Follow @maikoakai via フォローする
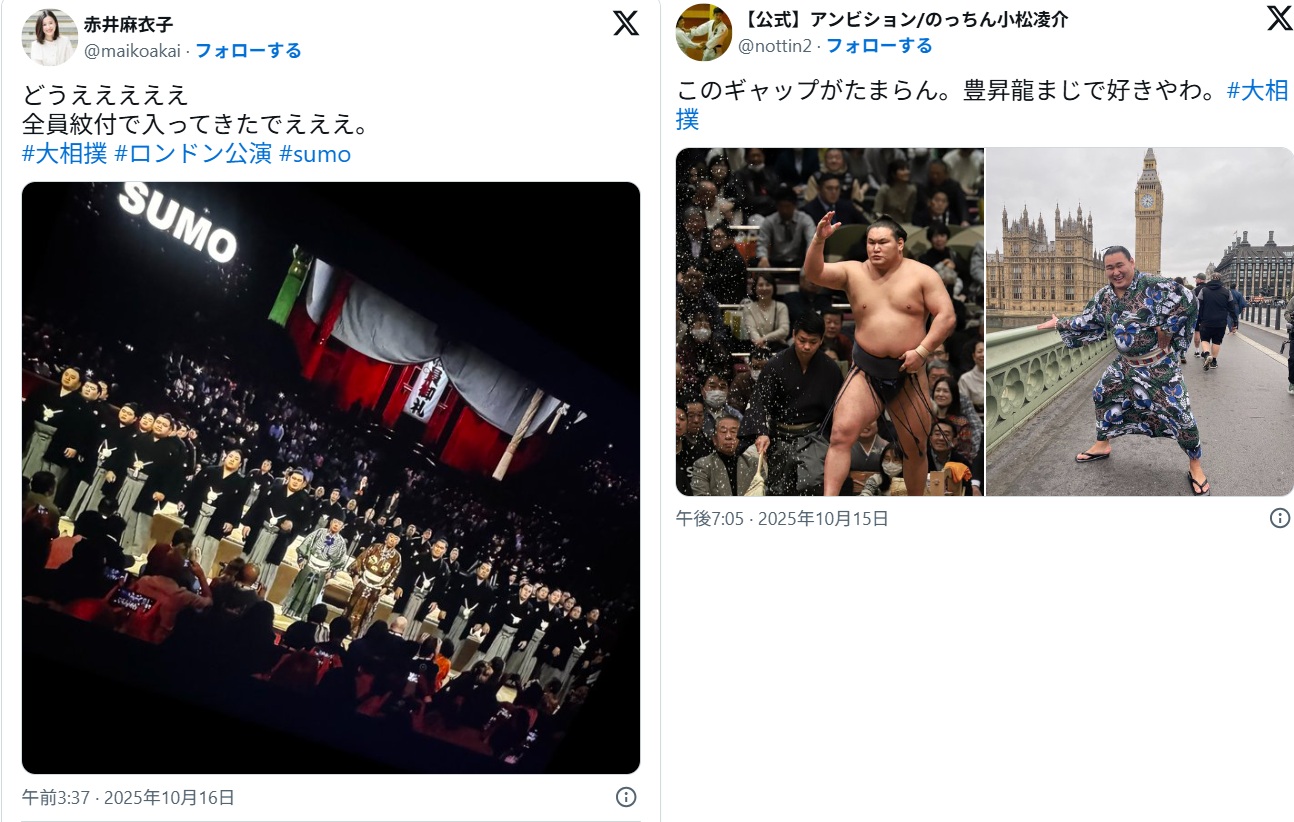 248,50
